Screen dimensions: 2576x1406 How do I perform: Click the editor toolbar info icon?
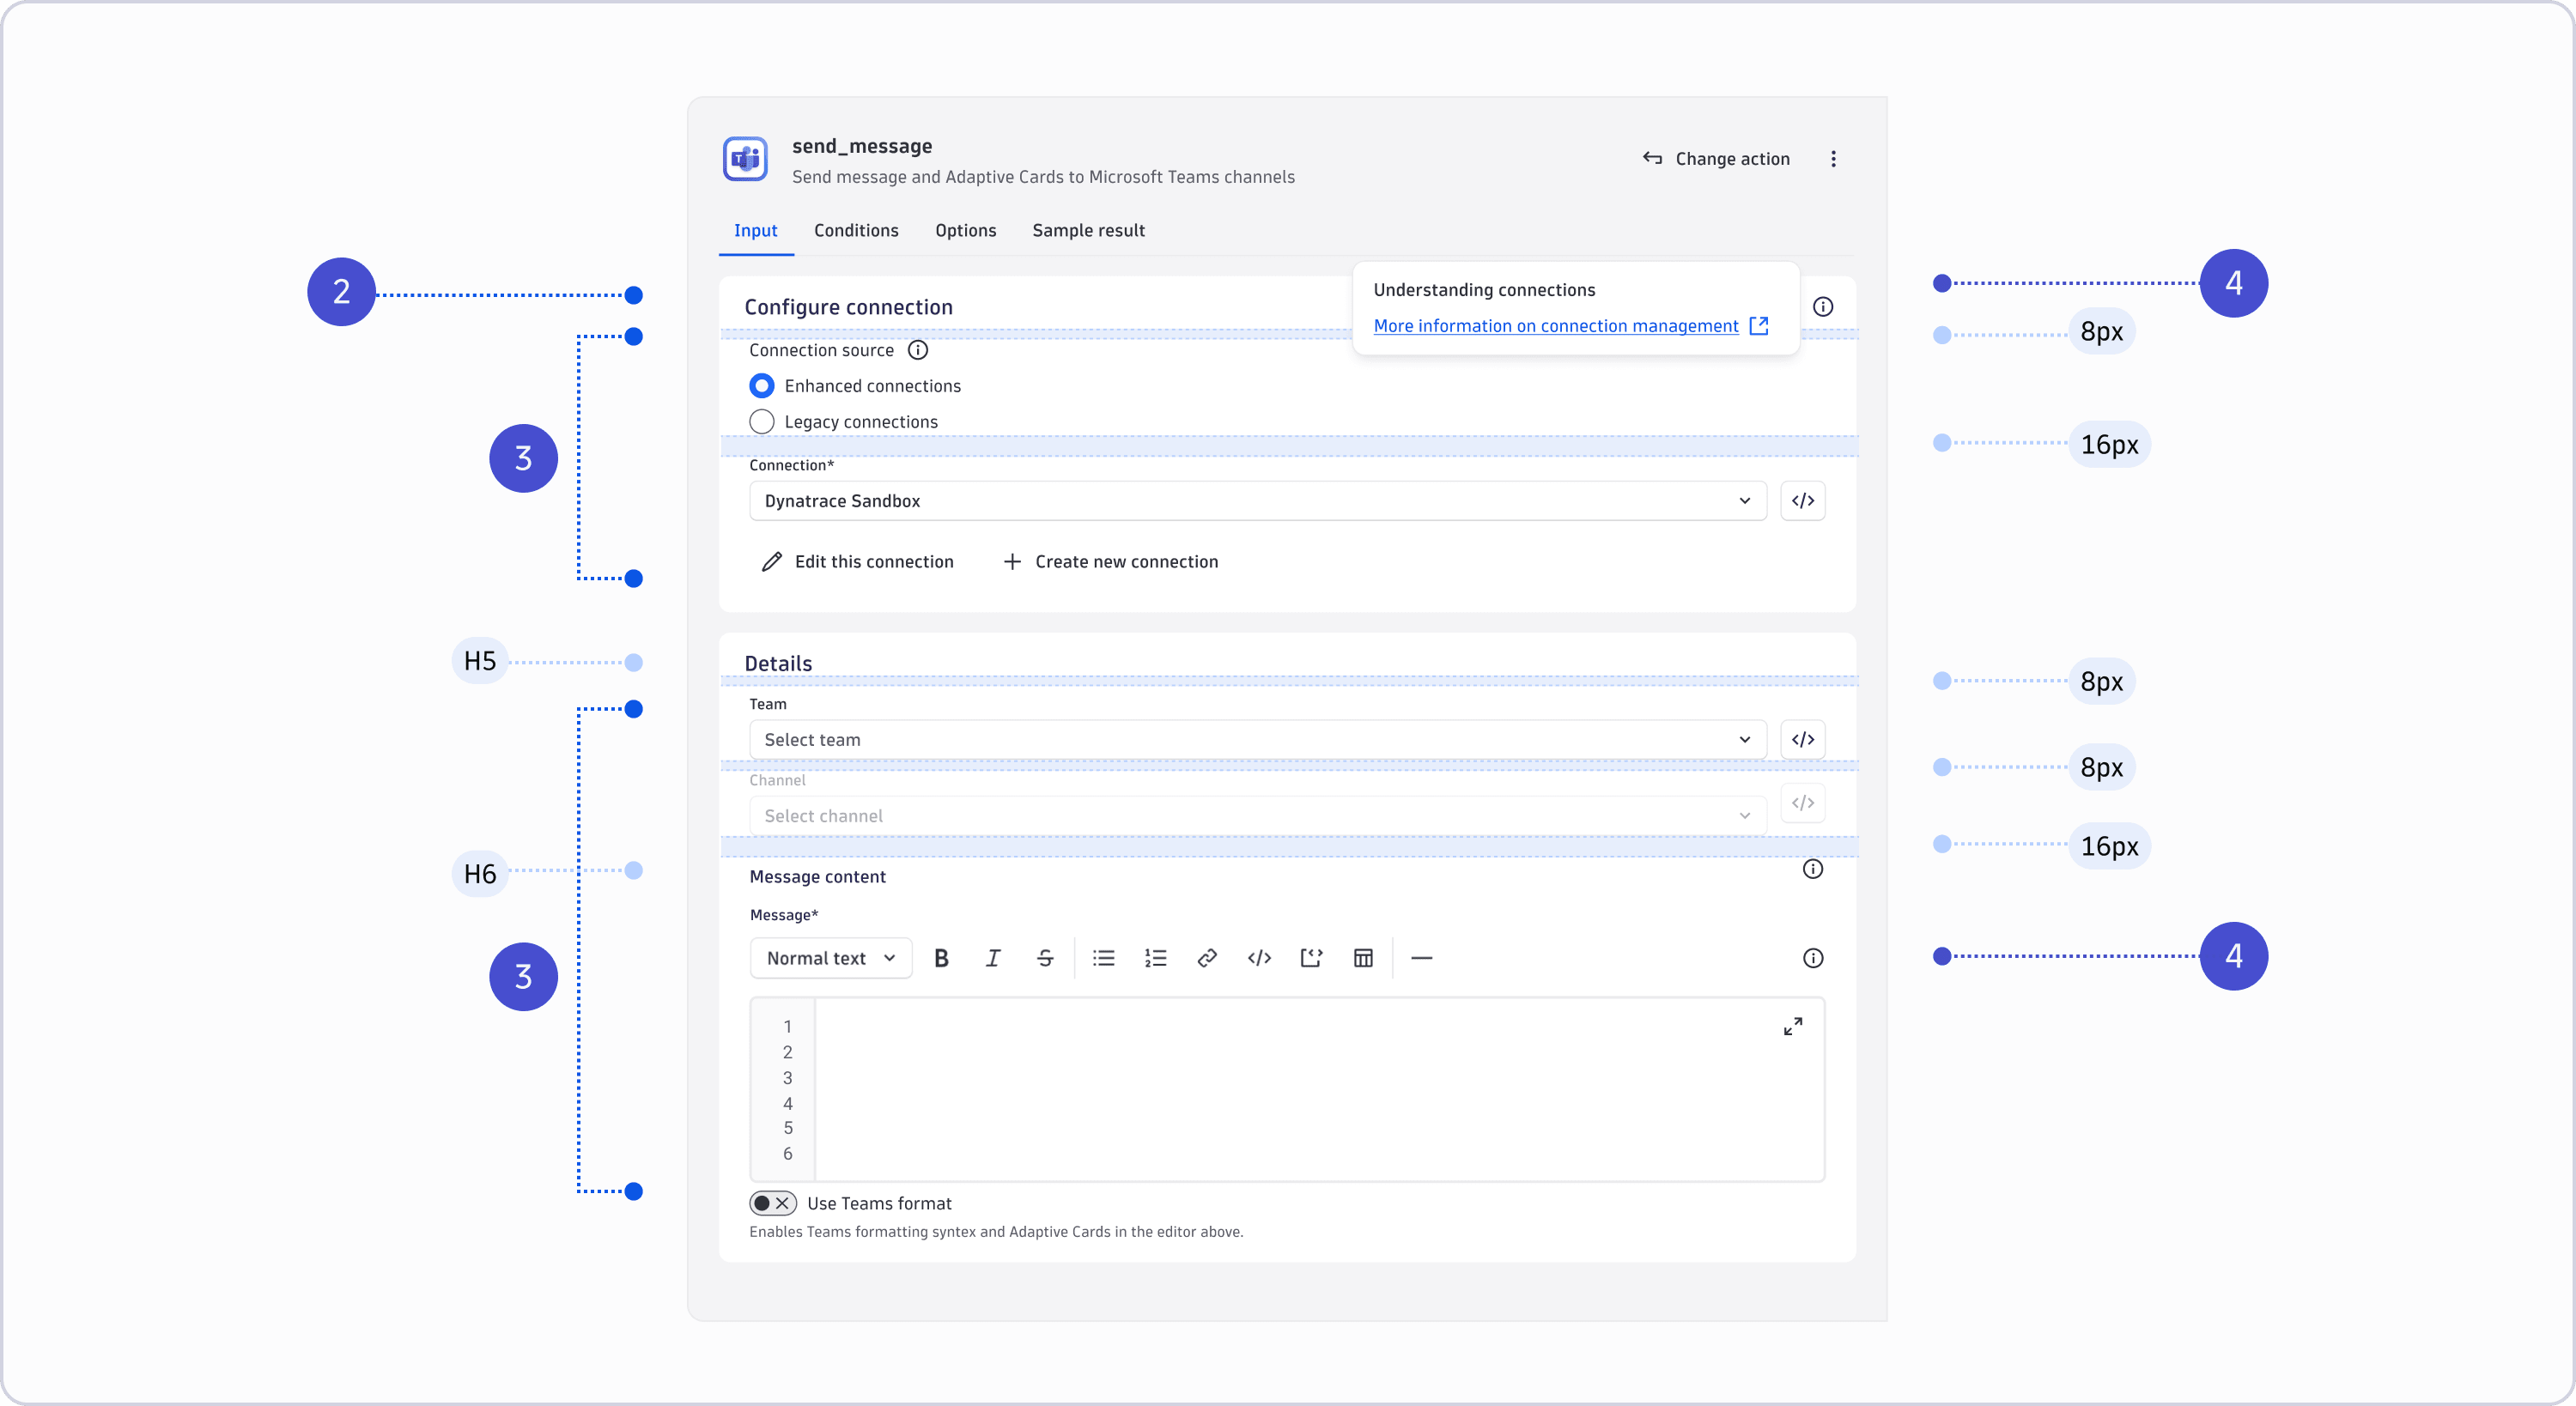click(1813, 958)
